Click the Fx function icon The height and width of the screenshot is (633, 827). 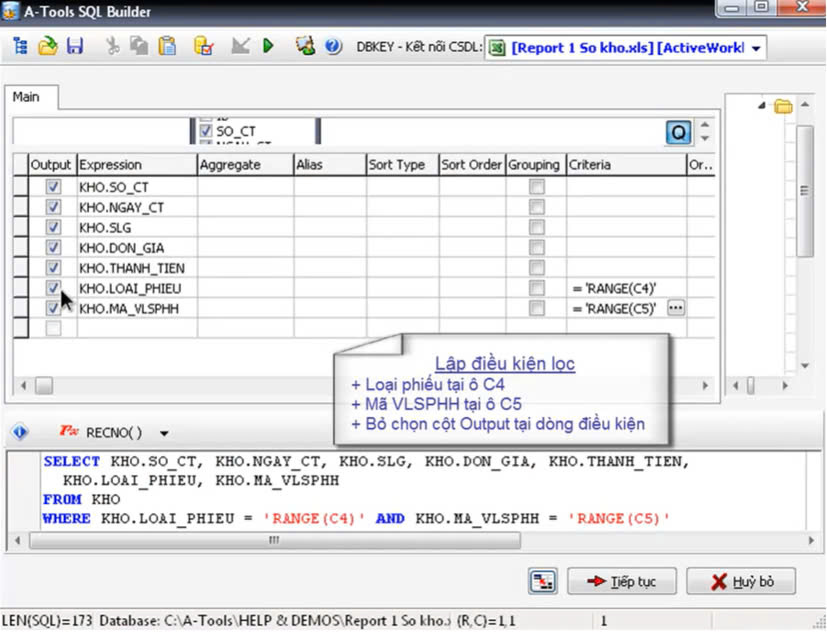69,431
